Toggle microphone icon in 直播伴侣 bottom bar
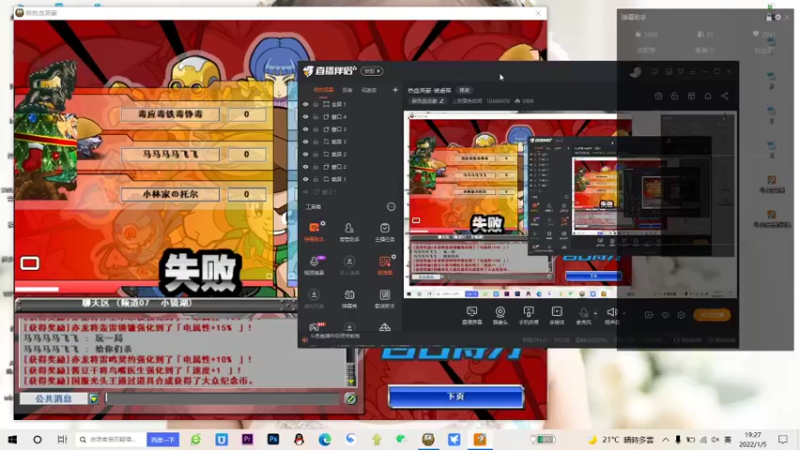Screen dimensions: 800x450 583,315
